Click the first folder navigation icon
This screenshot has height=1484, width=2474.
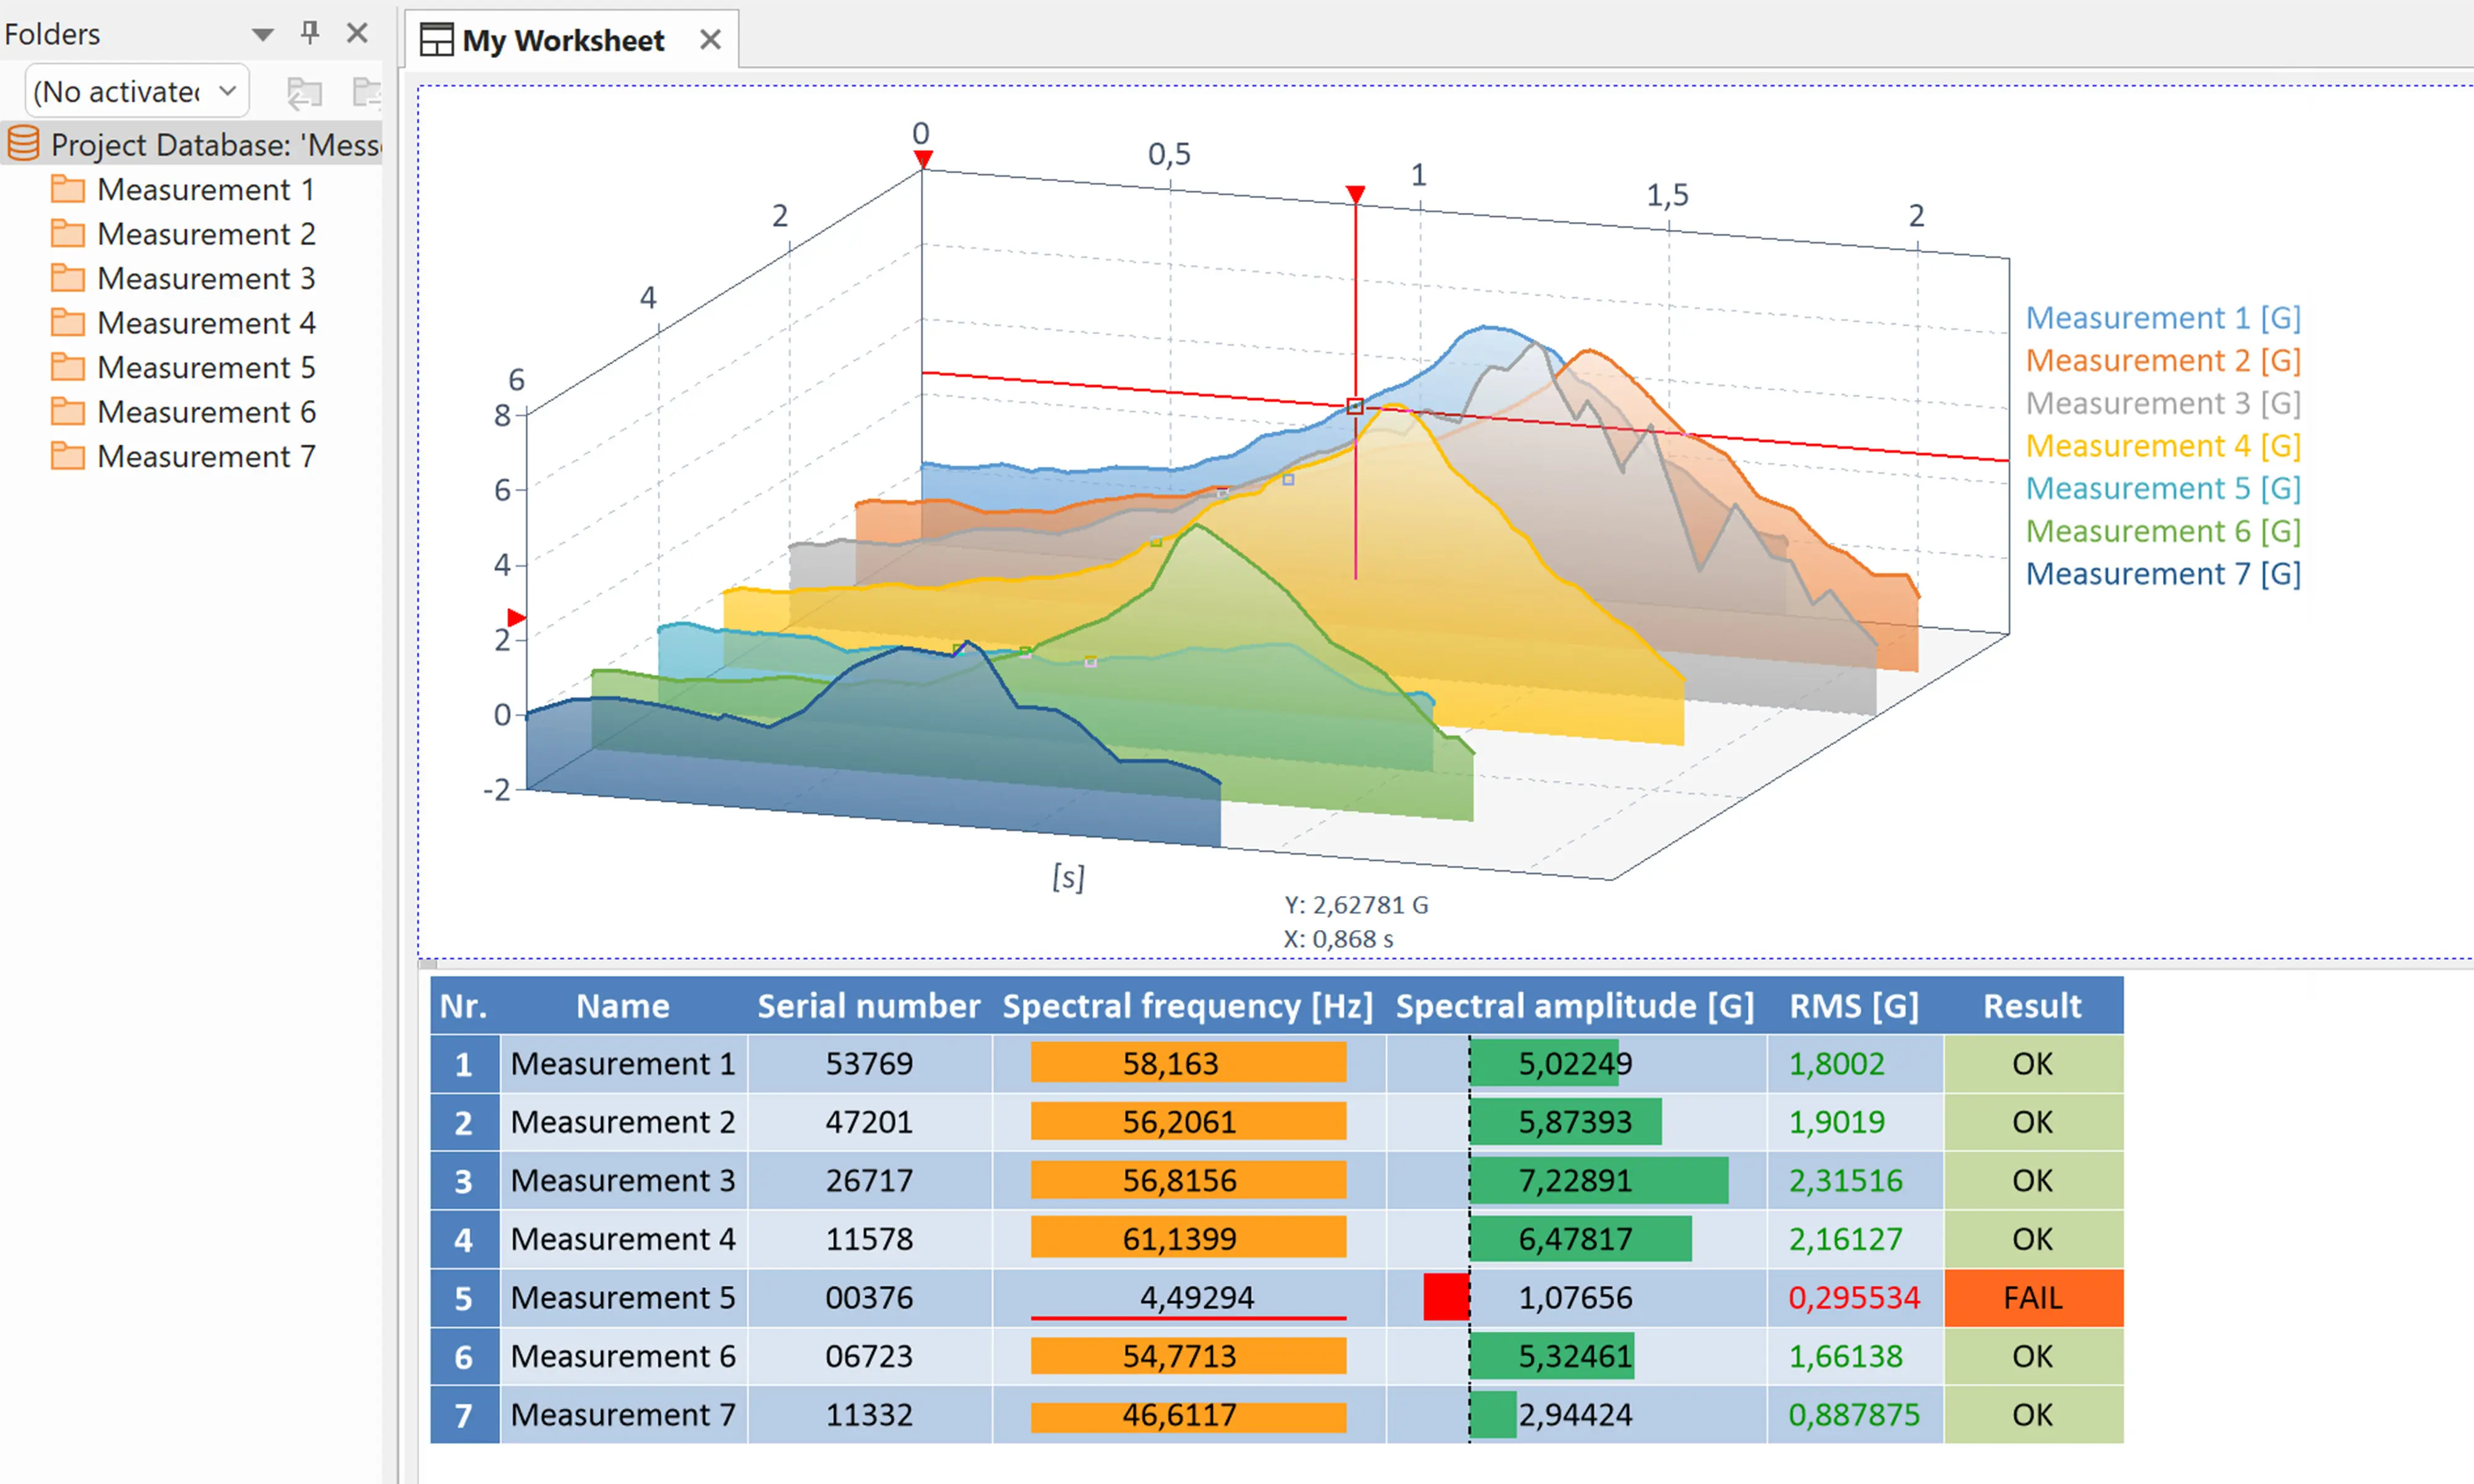(304, 92)
